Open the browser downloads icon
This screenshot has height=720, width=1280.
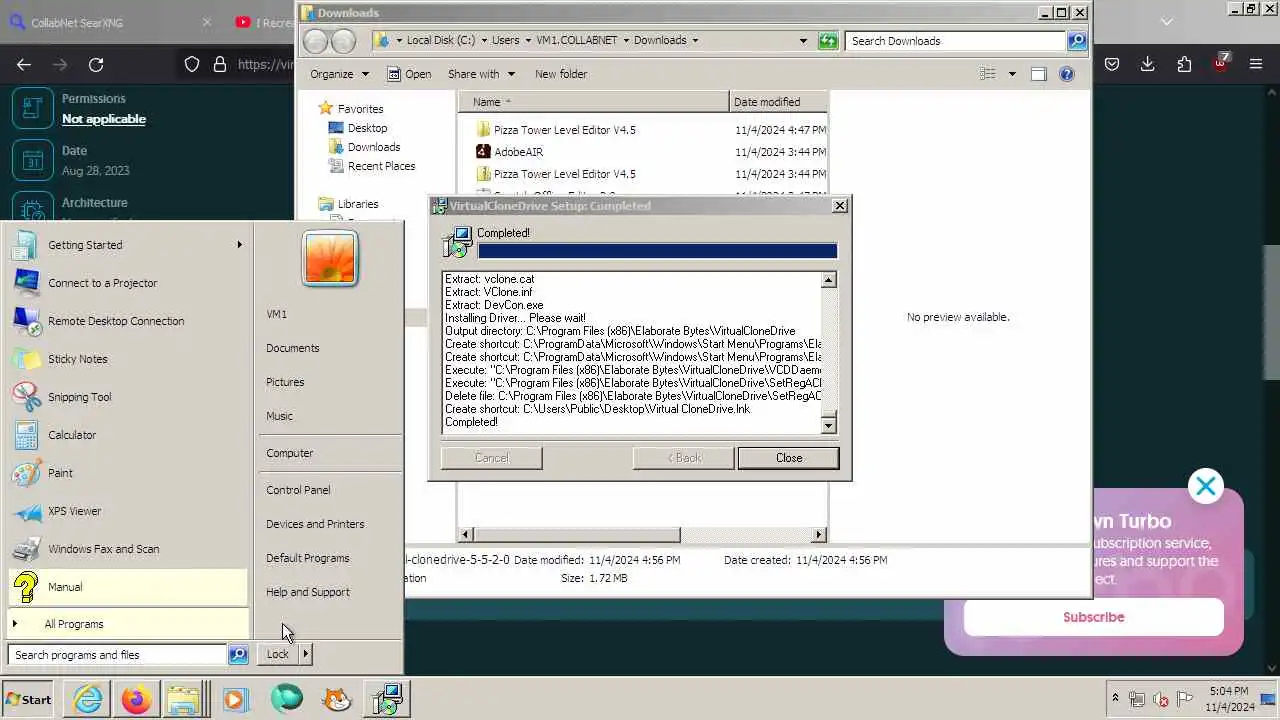(x=1148, y=64)
